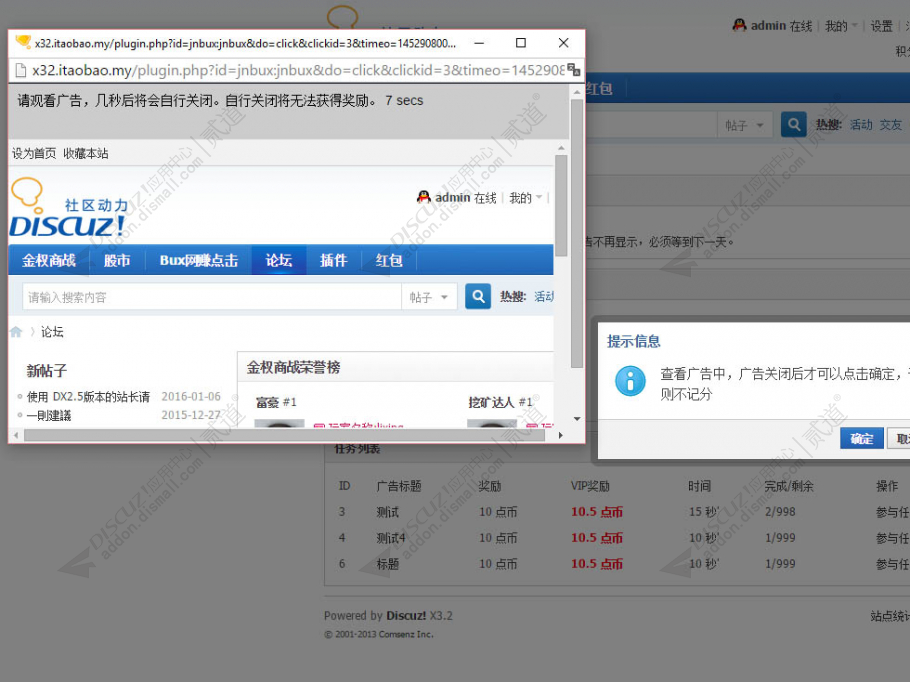Open the 股市 nav tab

117,260
